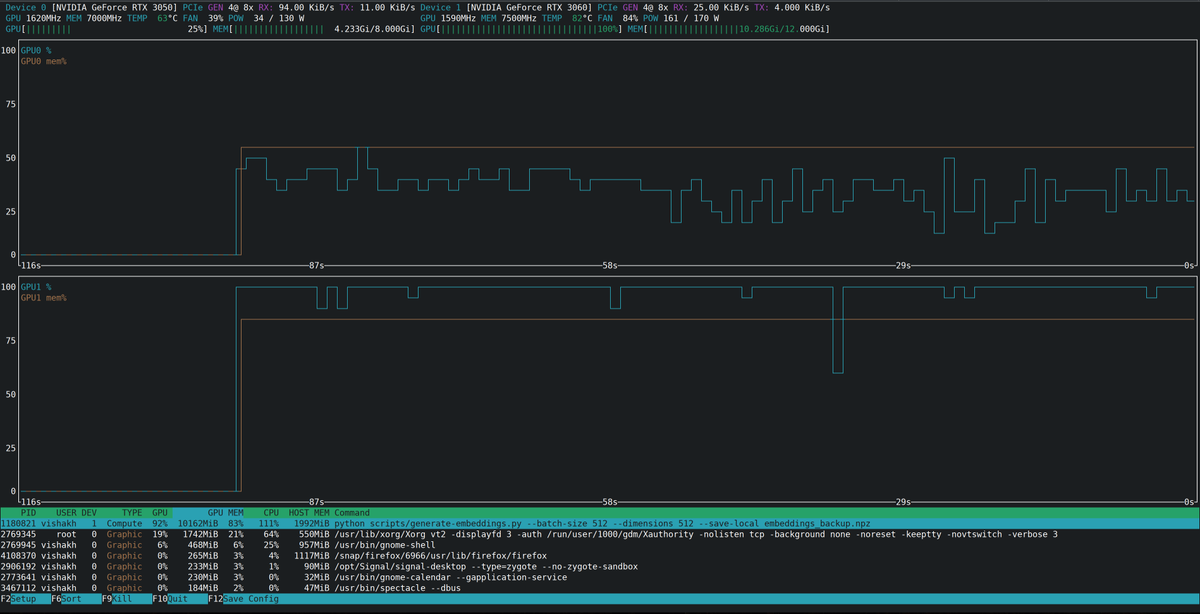This screenshot has height=614, width=1200.
Task: Sort by the PID column header
Action: (x=28, y=512)
